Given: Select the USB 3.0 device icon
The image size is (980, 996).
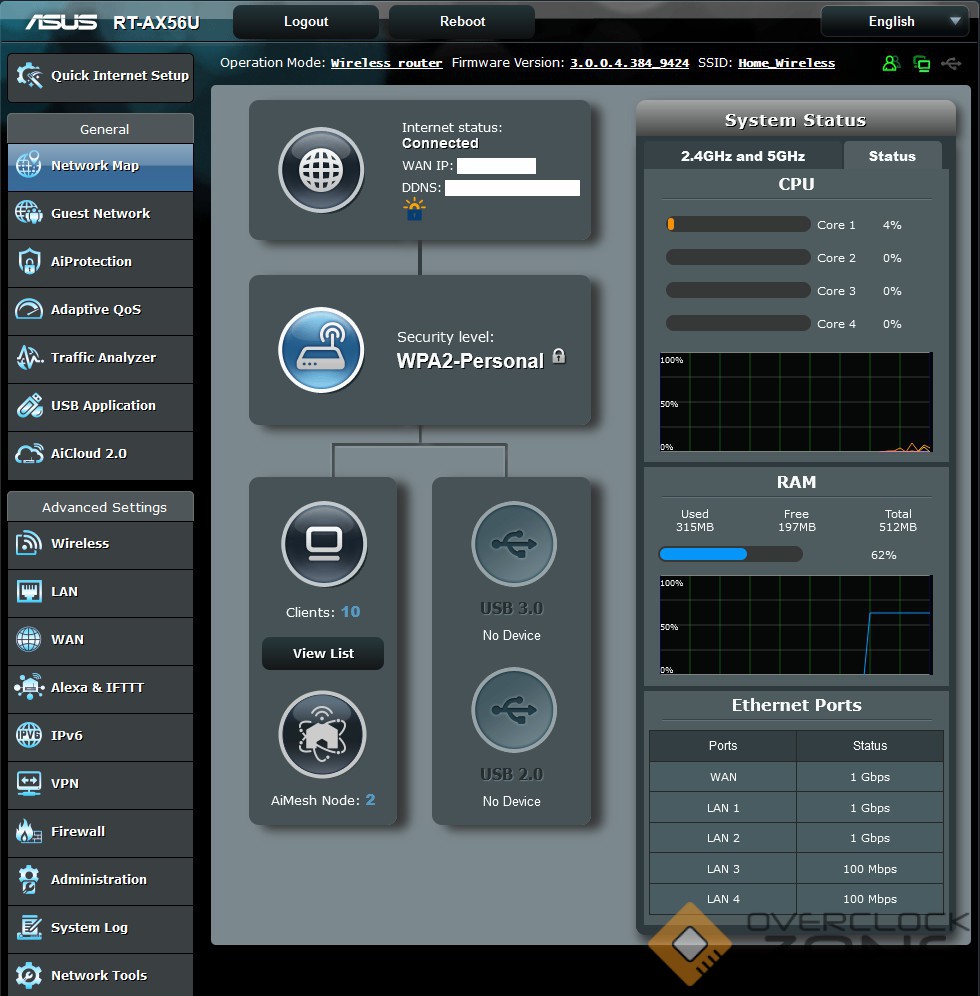Looking at the screenshot, I should 513,544.
